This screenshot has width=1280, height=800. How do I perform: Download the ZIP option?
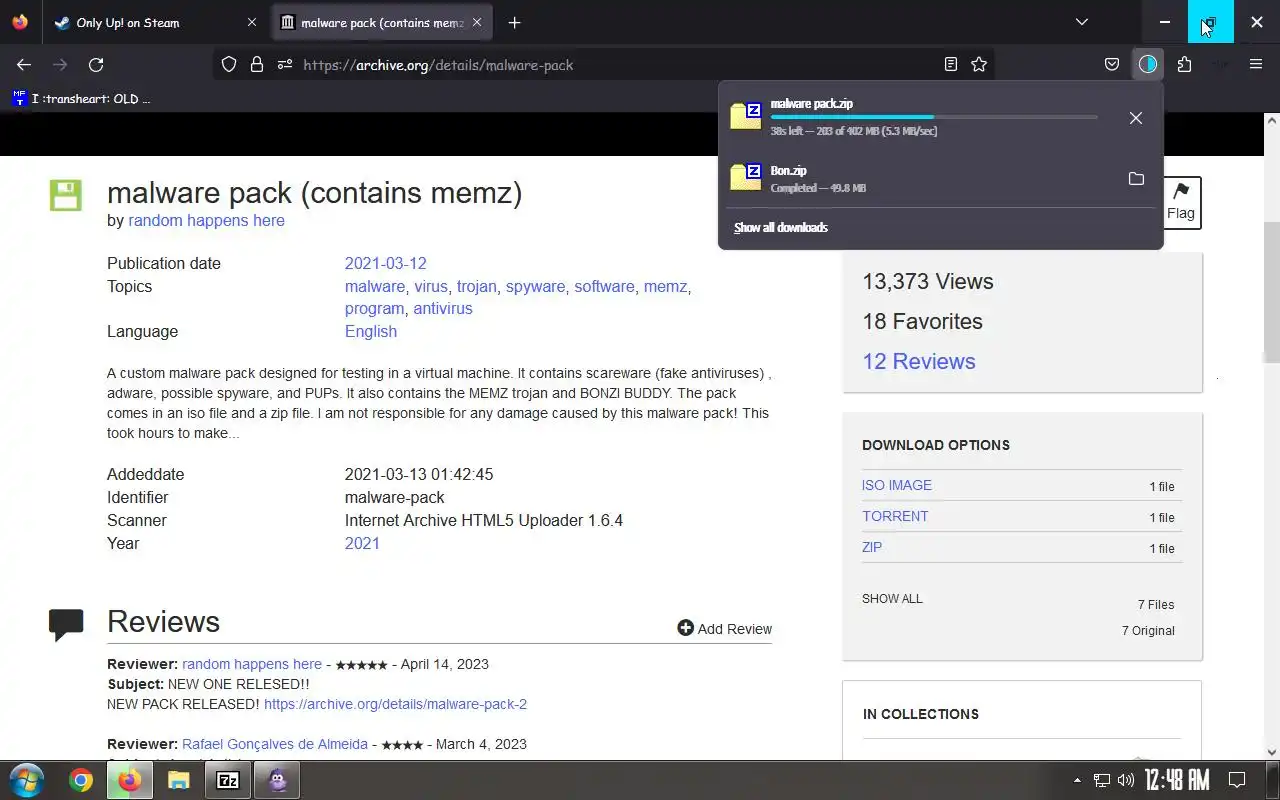pos(872,547)
